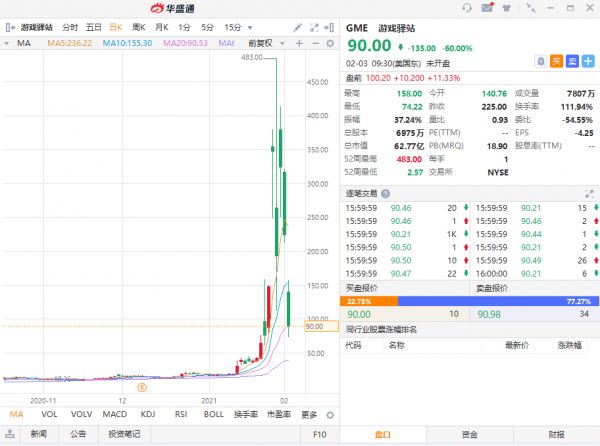Screen dimensions: 600x446
Task: Switch to the 资金 tab
Action: [469, 434]
